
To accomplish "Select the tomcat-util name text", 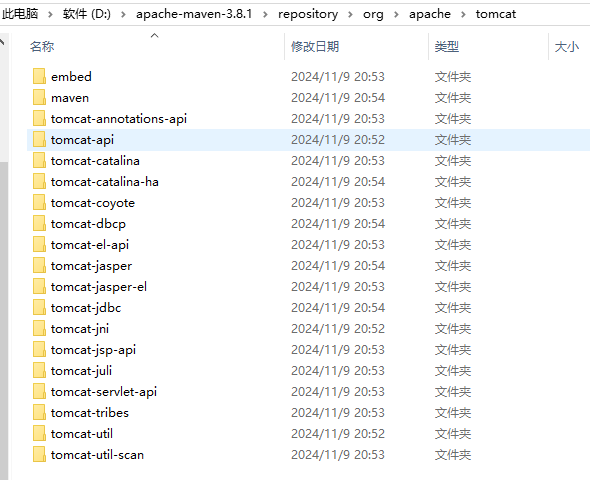I will [x=82, y=434].
